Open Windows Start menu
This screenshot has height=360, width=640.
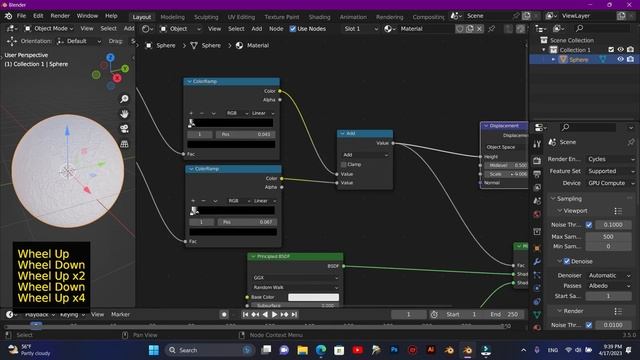(x=154, y=350)
